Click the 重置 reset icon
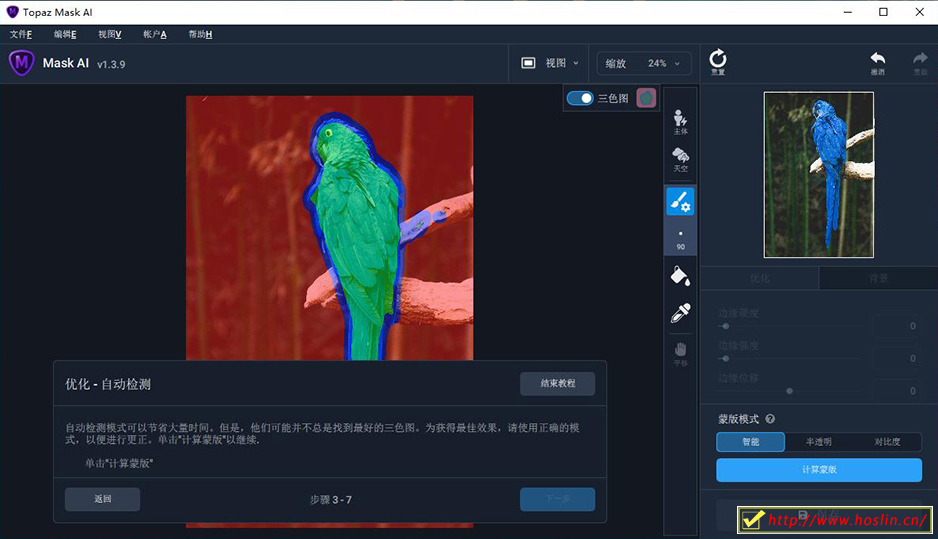This screenshot has width=938, height=539. [718, 62]
